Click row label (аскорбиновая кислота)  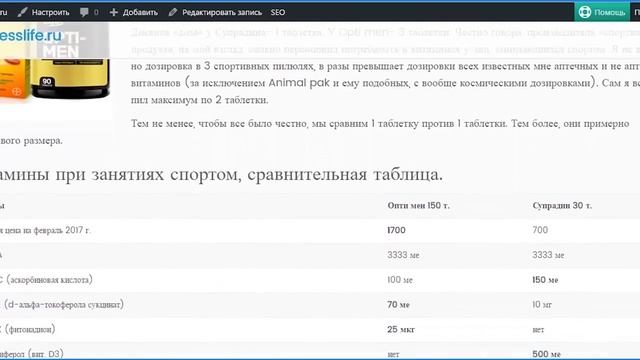(49, 280)
